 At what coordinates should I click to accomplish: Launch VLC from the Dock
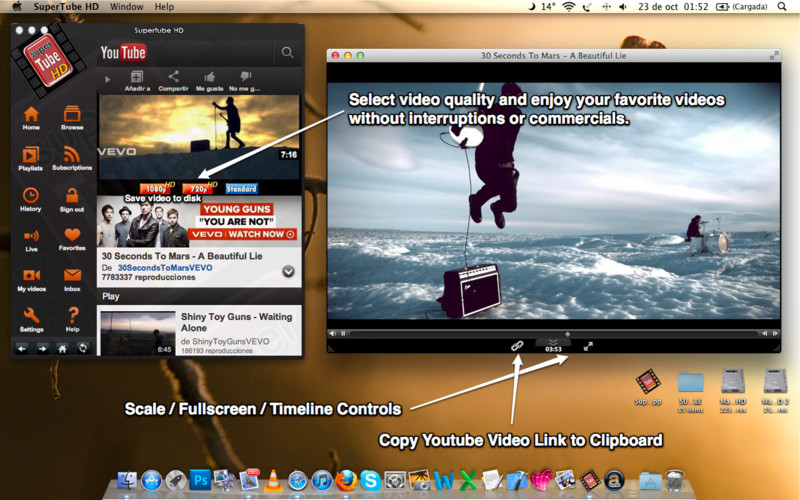pyautogui.click(x=273, y=480)
